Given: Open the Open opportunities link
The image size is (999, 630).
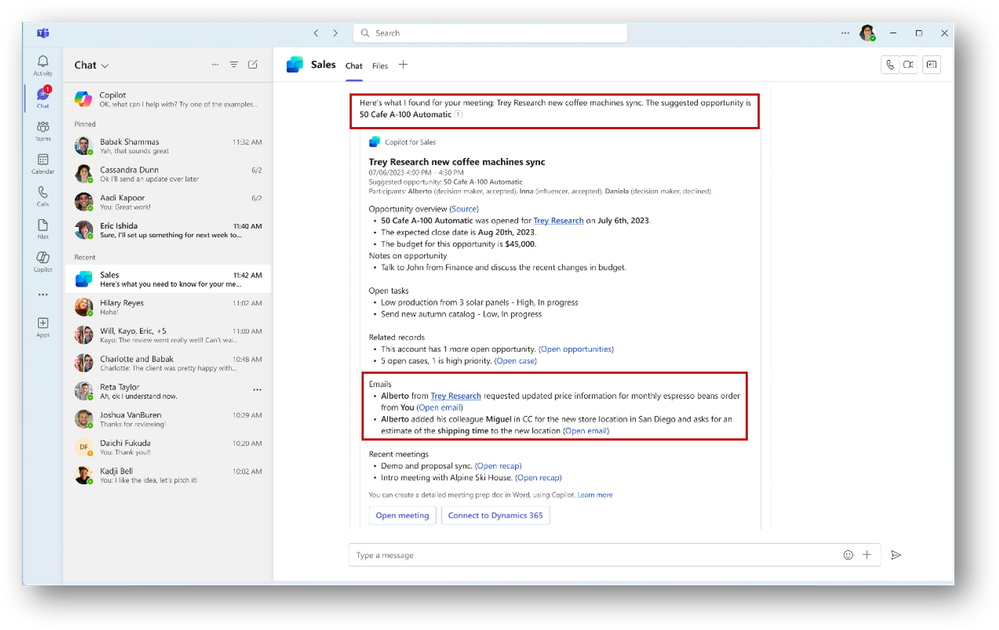Looking at the screenshot, I should [x=576, y=349].
